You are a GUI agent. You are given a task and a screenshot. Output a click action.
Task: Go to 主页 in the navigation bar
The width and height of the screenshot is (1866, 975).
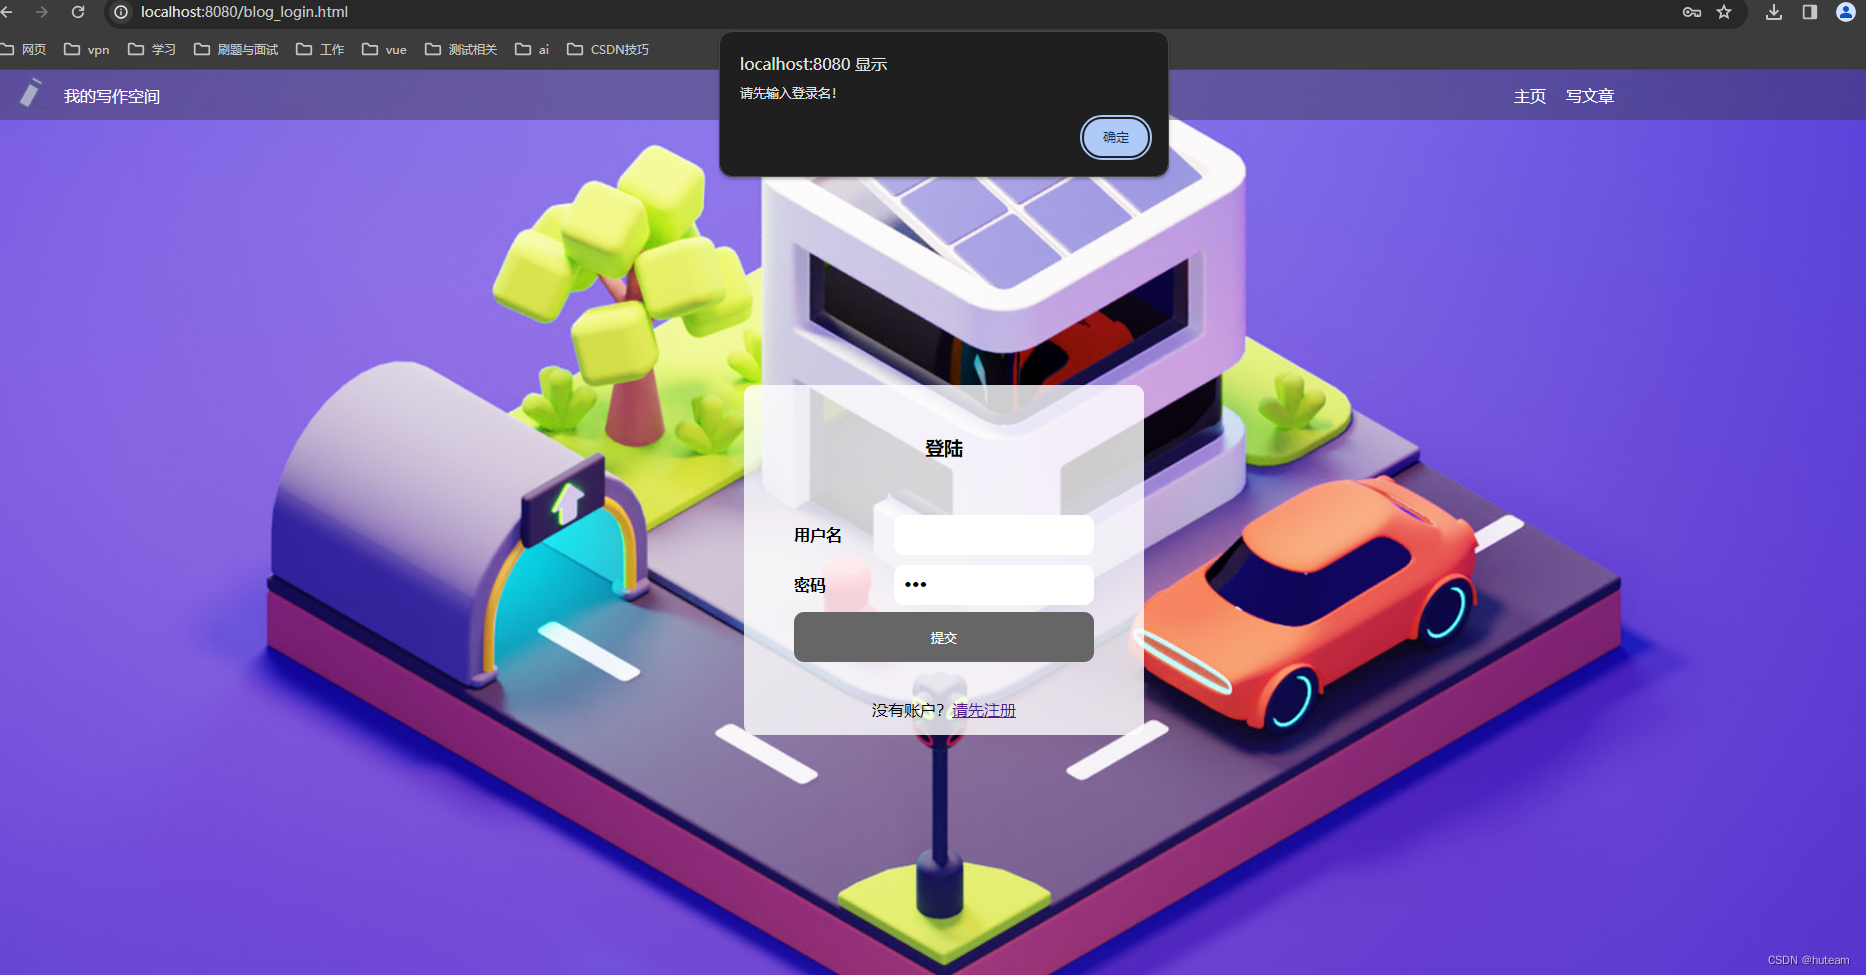pos(1530,96)
